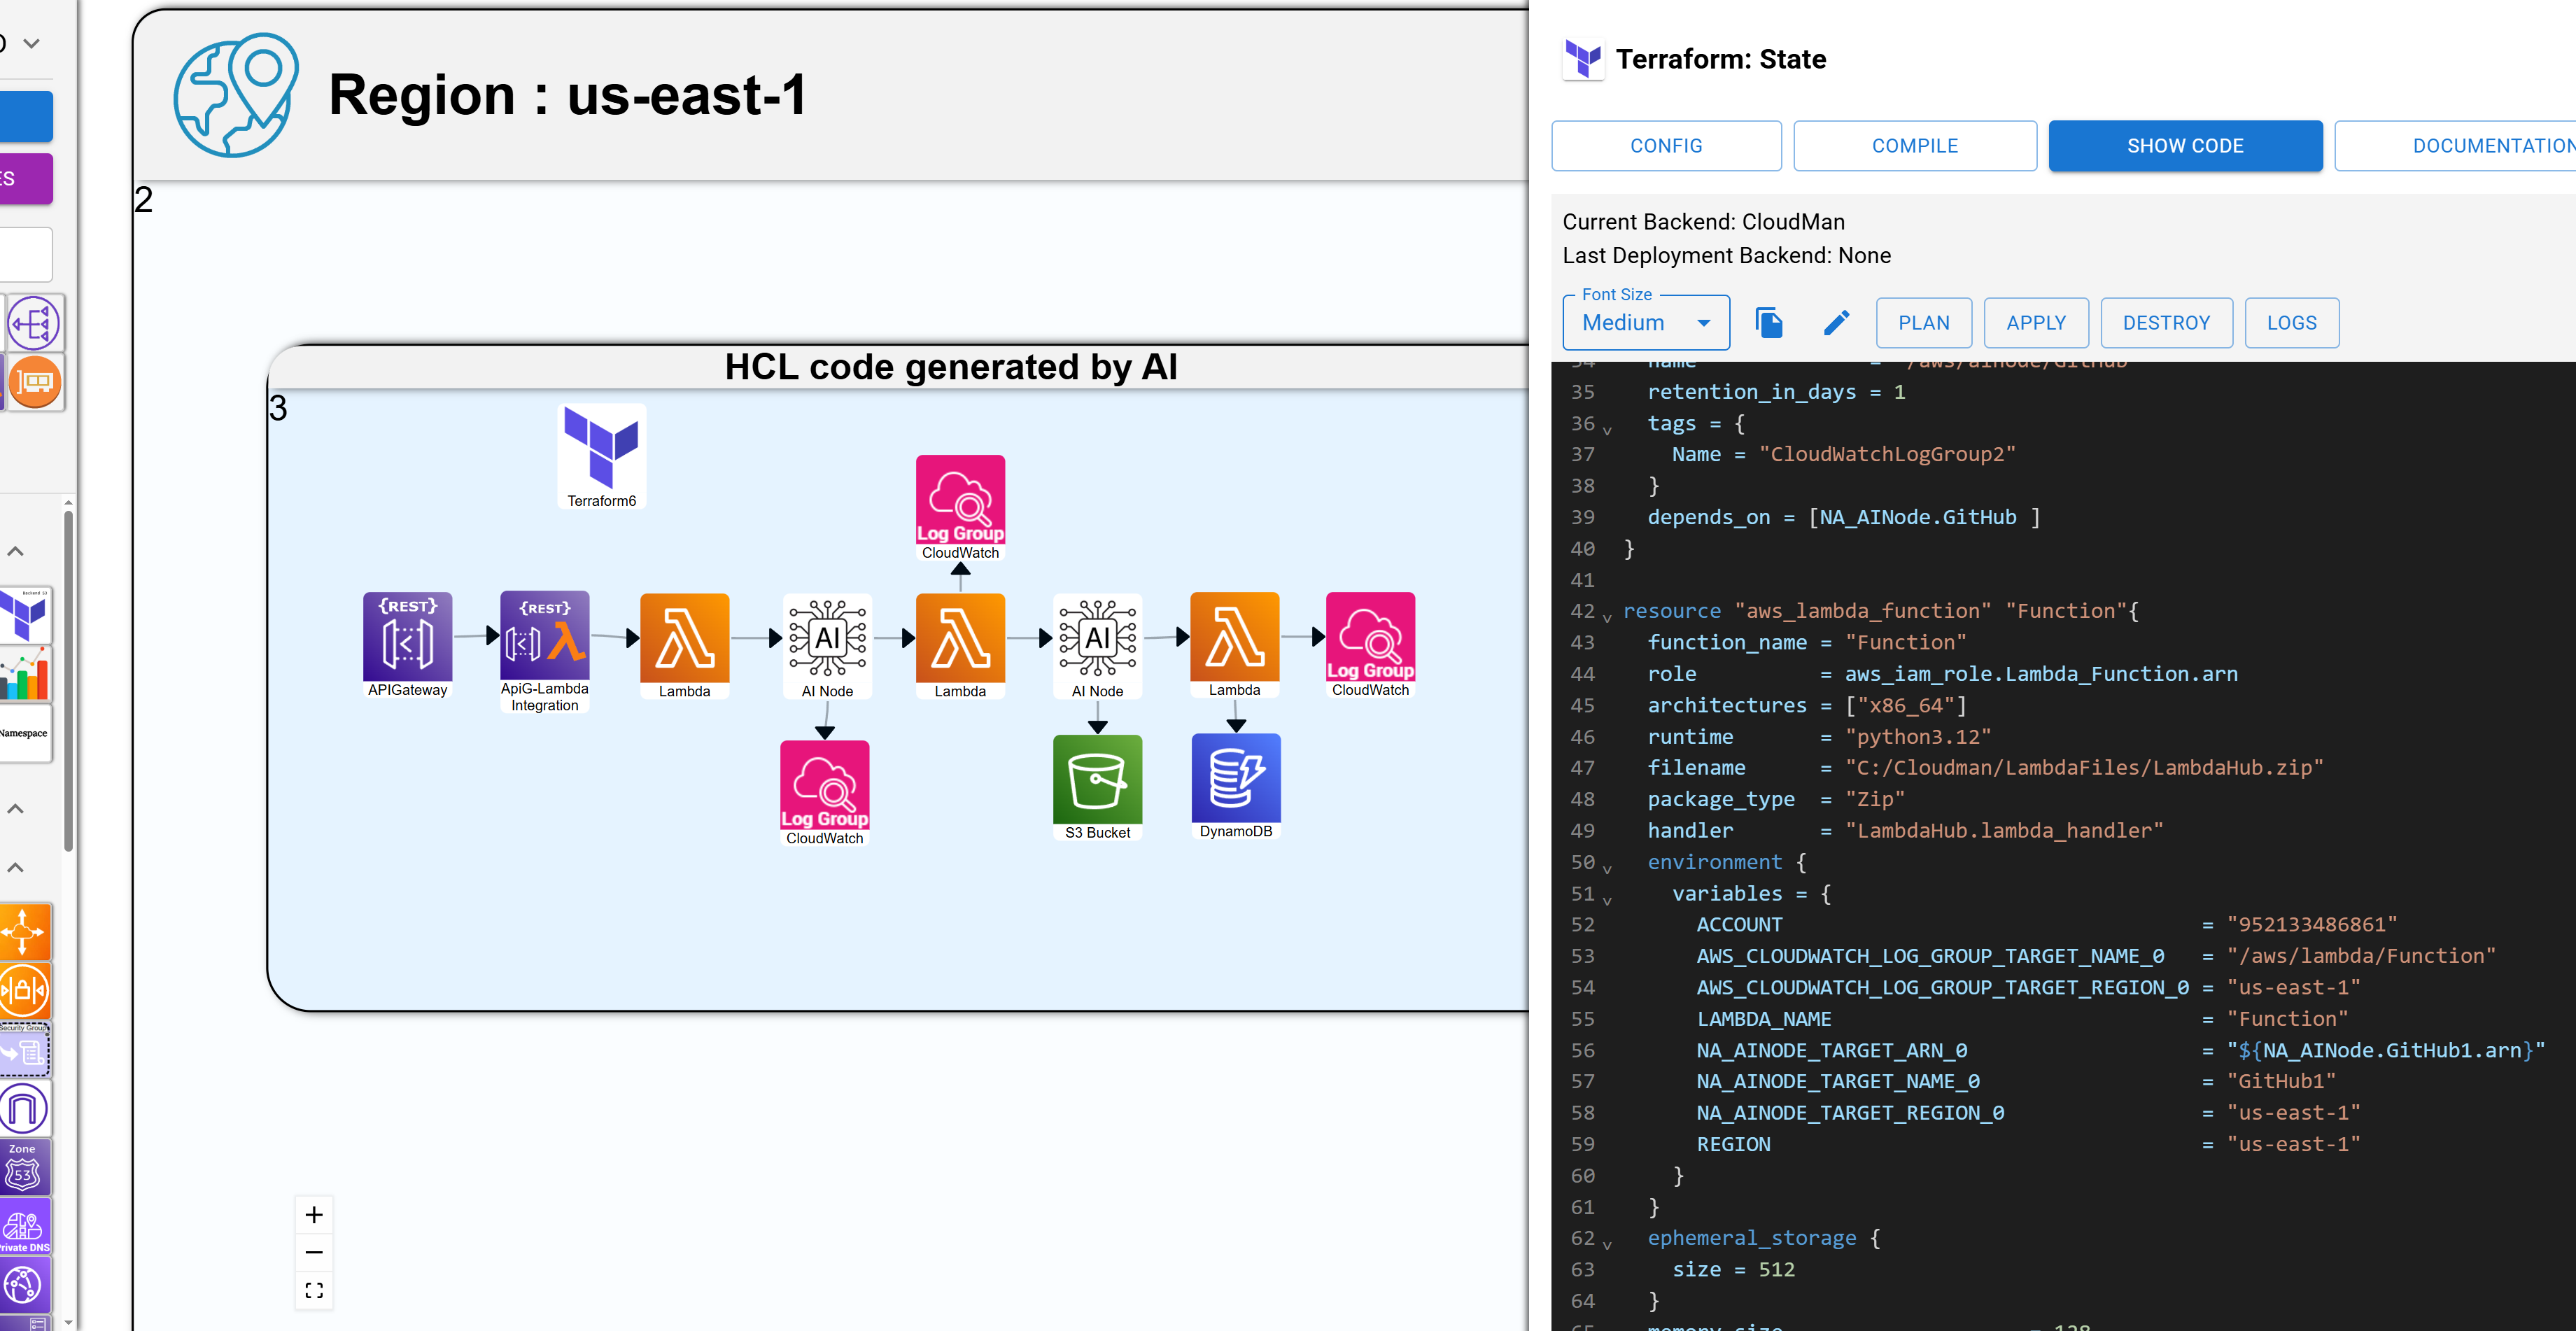Pick the bar chart icon in the sidebar
Screen dimensions: 2576x1331
25,673
